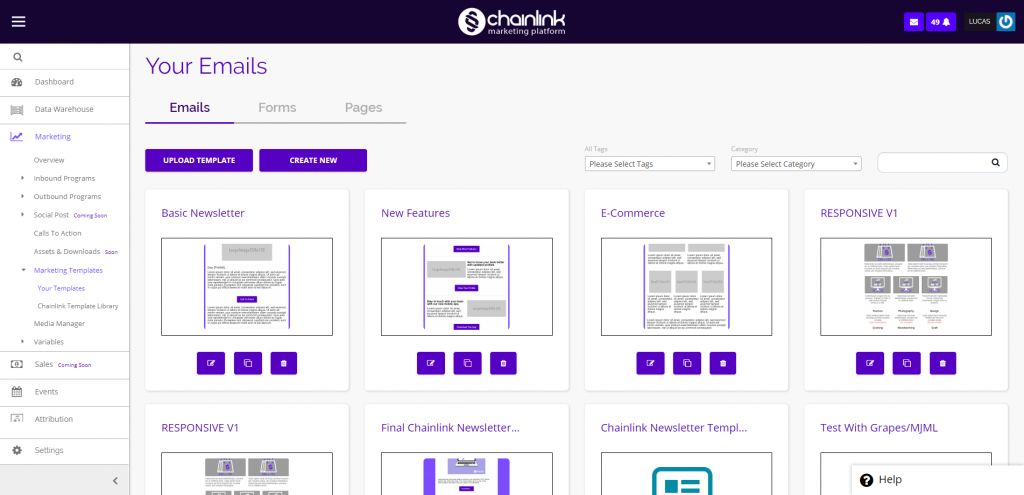
Task: Click the Marketing chart icon
Action: click(17, 137)
